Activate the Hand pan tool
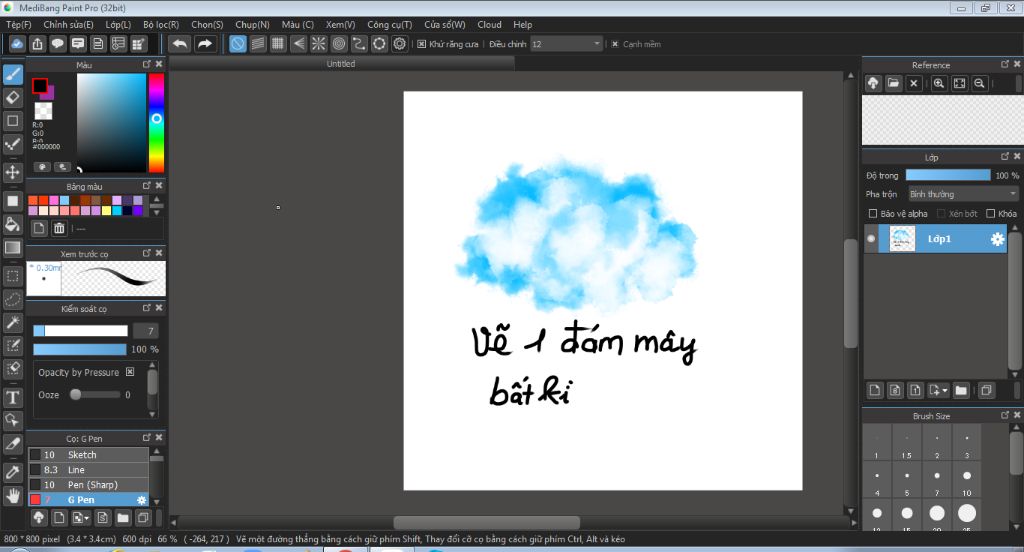The height and width of the screenshot is (552, 1024). (13, 495)
